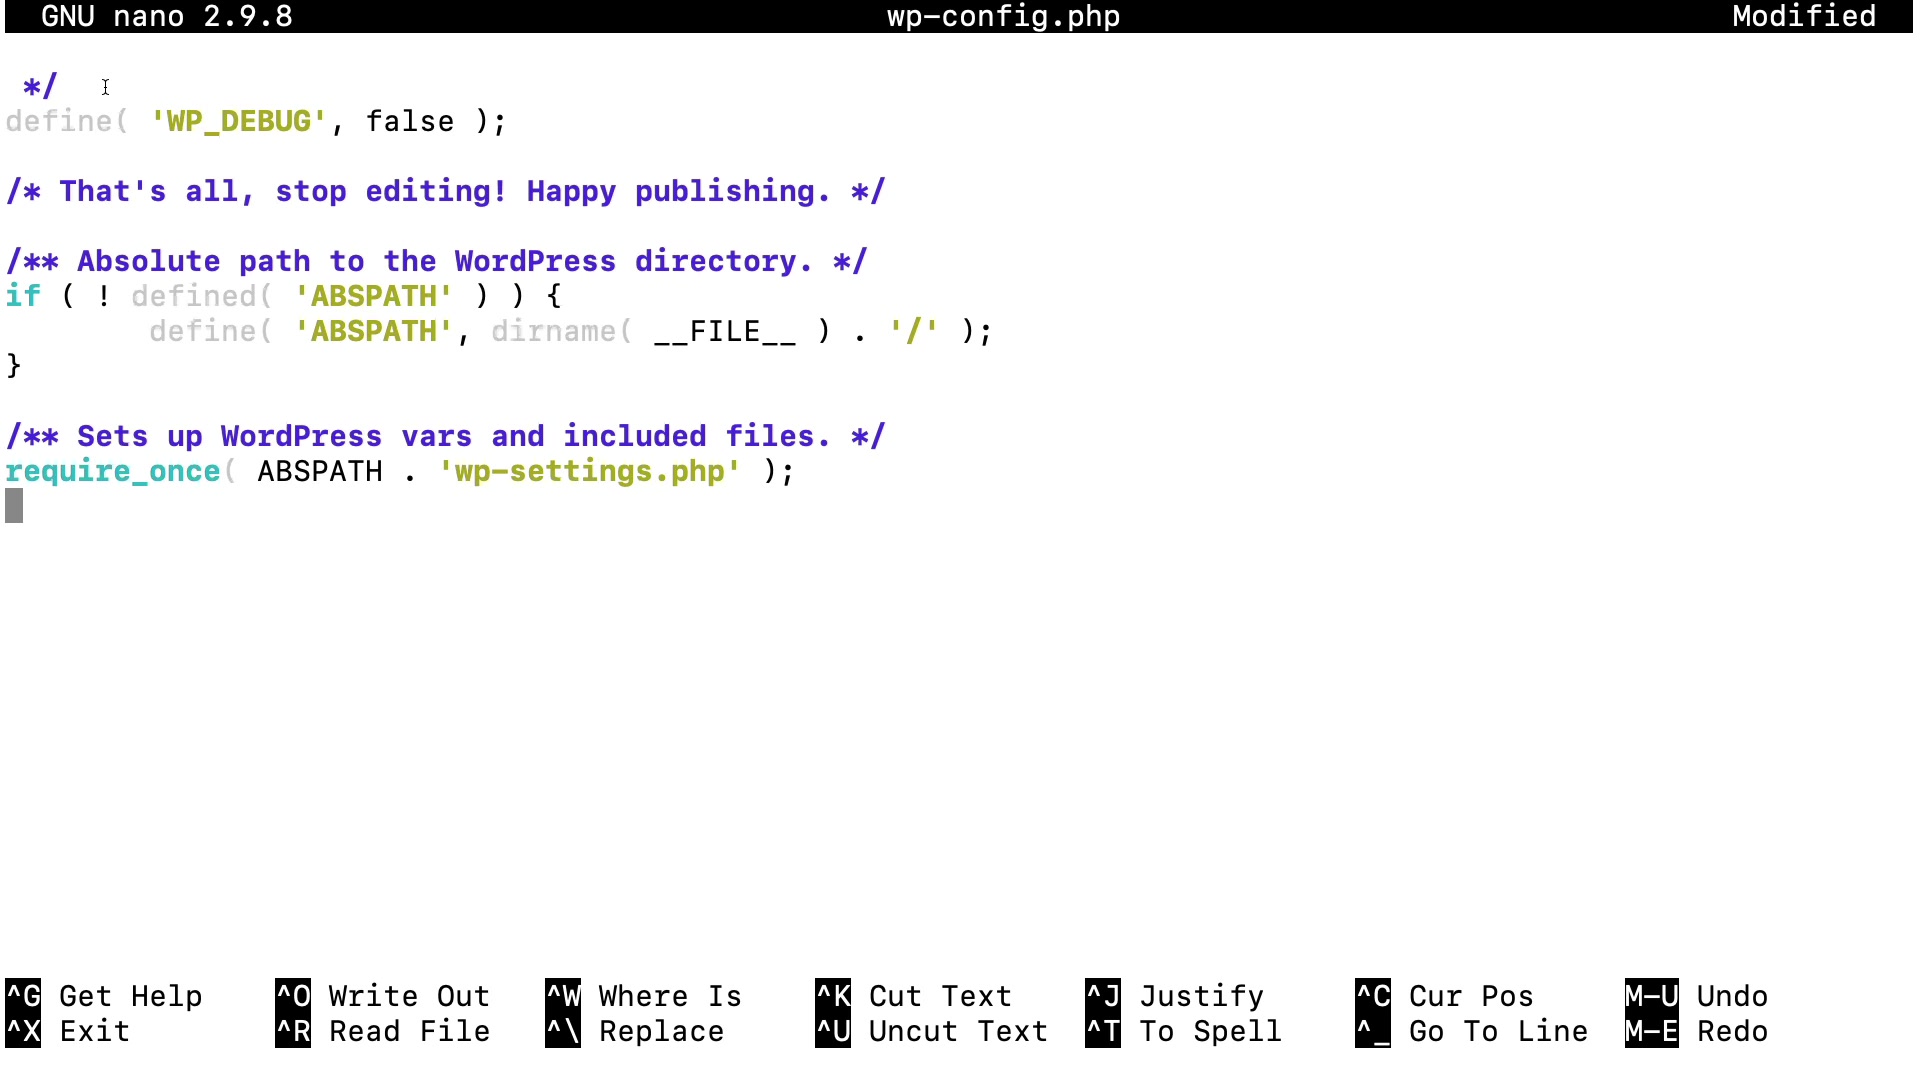
Task: Click the M-E Redo shortcut
Action: 1697,1031
